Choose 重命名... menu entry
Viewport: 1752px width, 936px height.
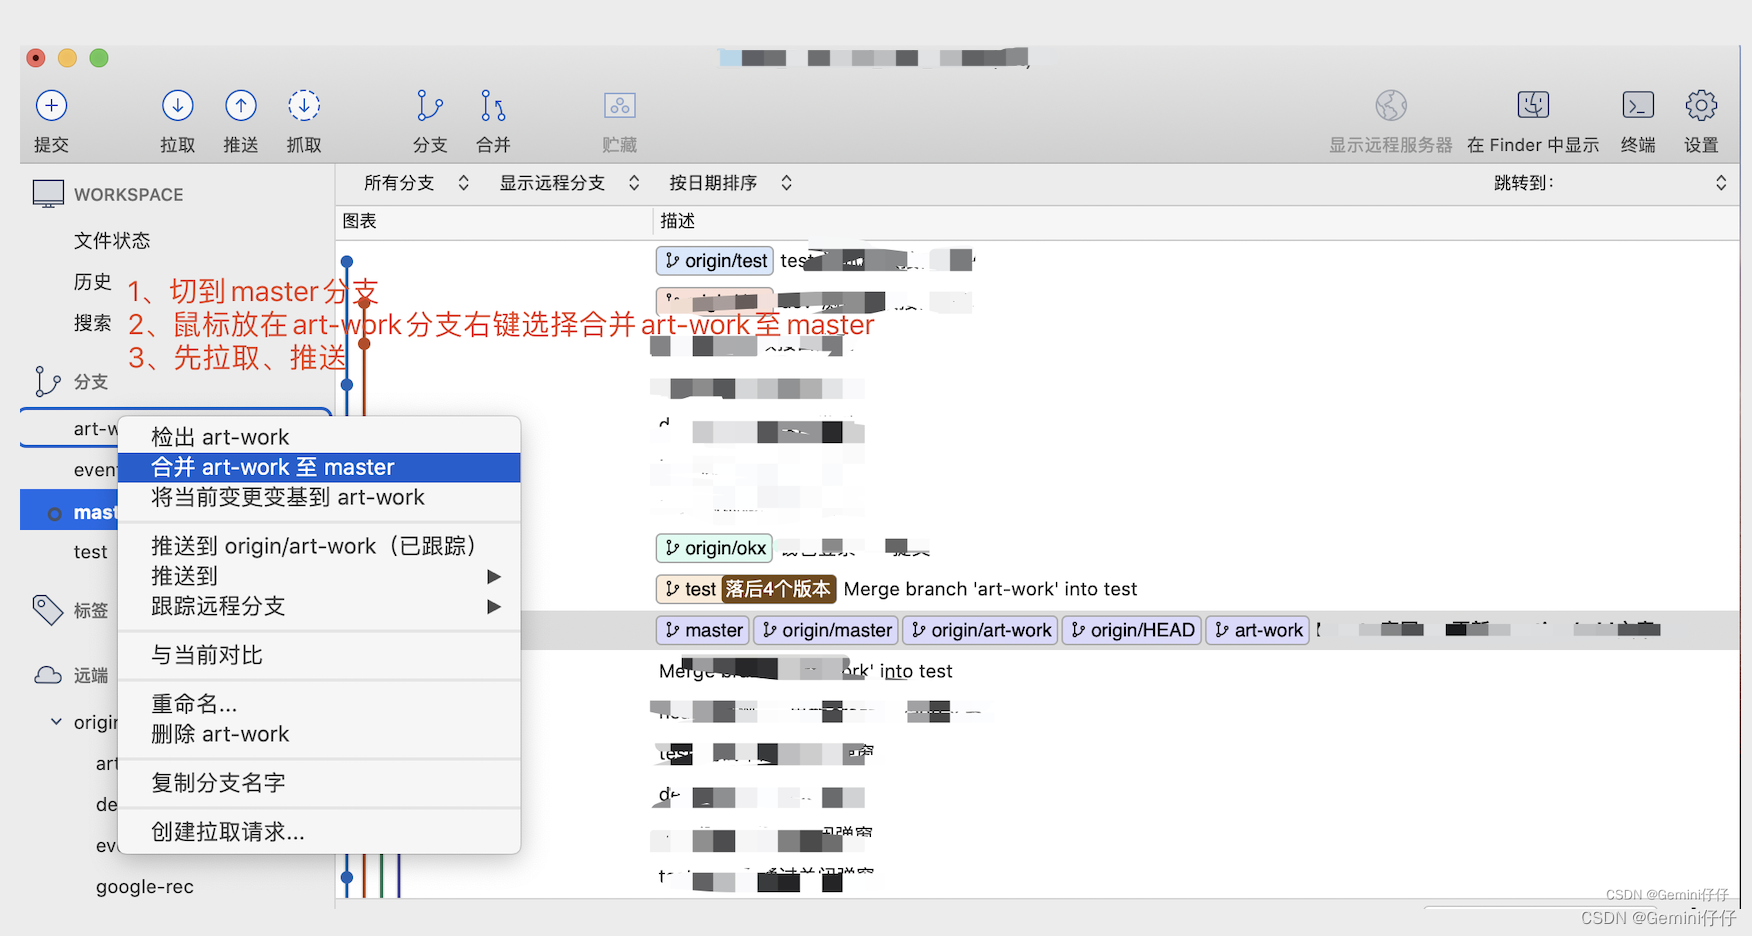click(x=319, y=704)
